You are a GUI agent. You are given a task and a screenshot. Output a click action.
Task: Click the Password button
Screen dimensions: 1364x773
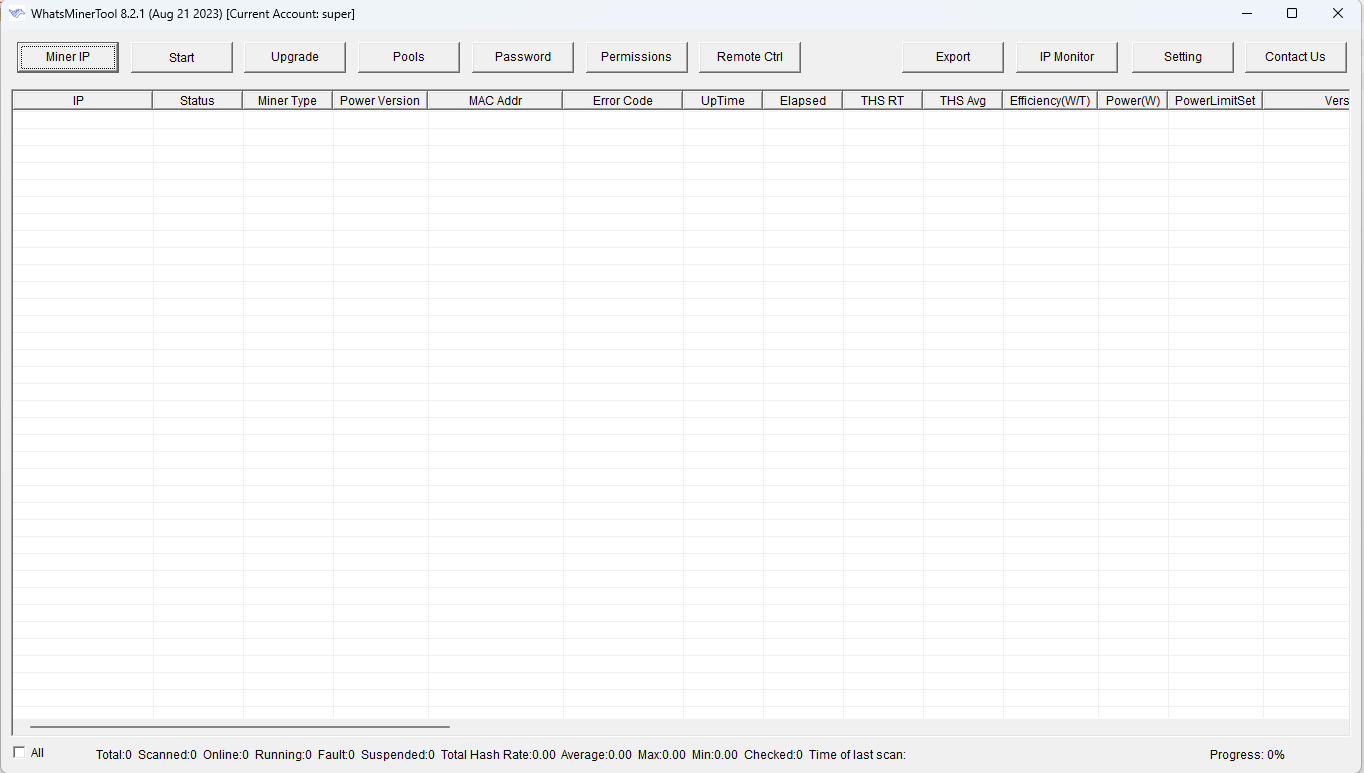523,57
